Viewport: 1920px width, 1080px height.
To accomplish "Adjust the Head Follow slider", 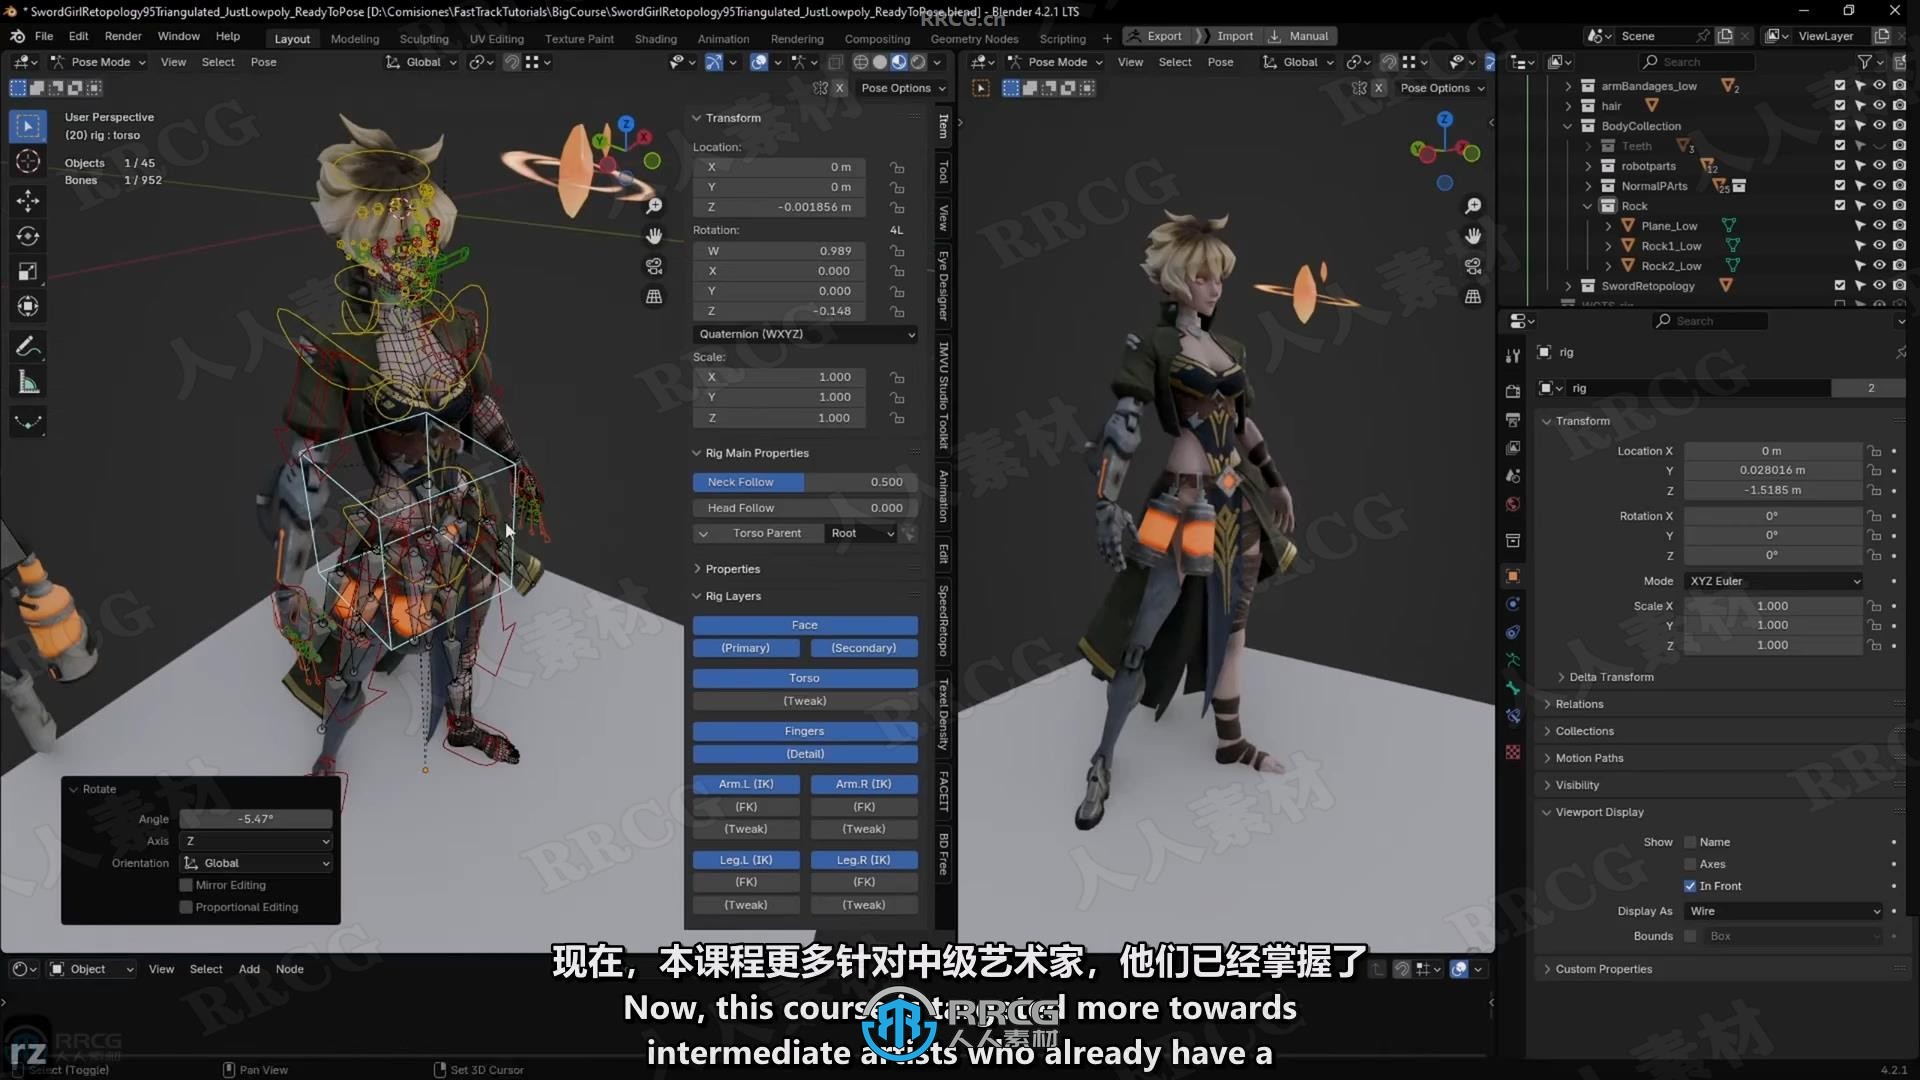I will click(x=805, y=508).
